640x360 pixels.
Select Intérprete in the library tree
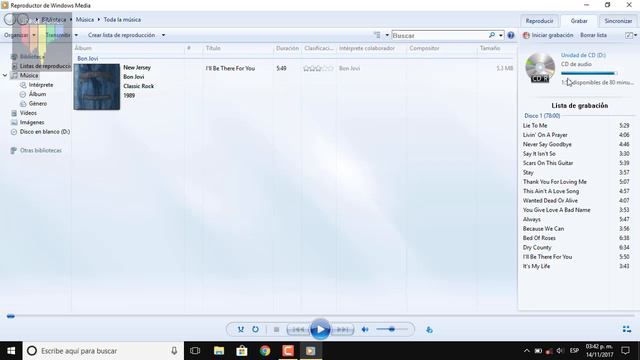[41, 85]
